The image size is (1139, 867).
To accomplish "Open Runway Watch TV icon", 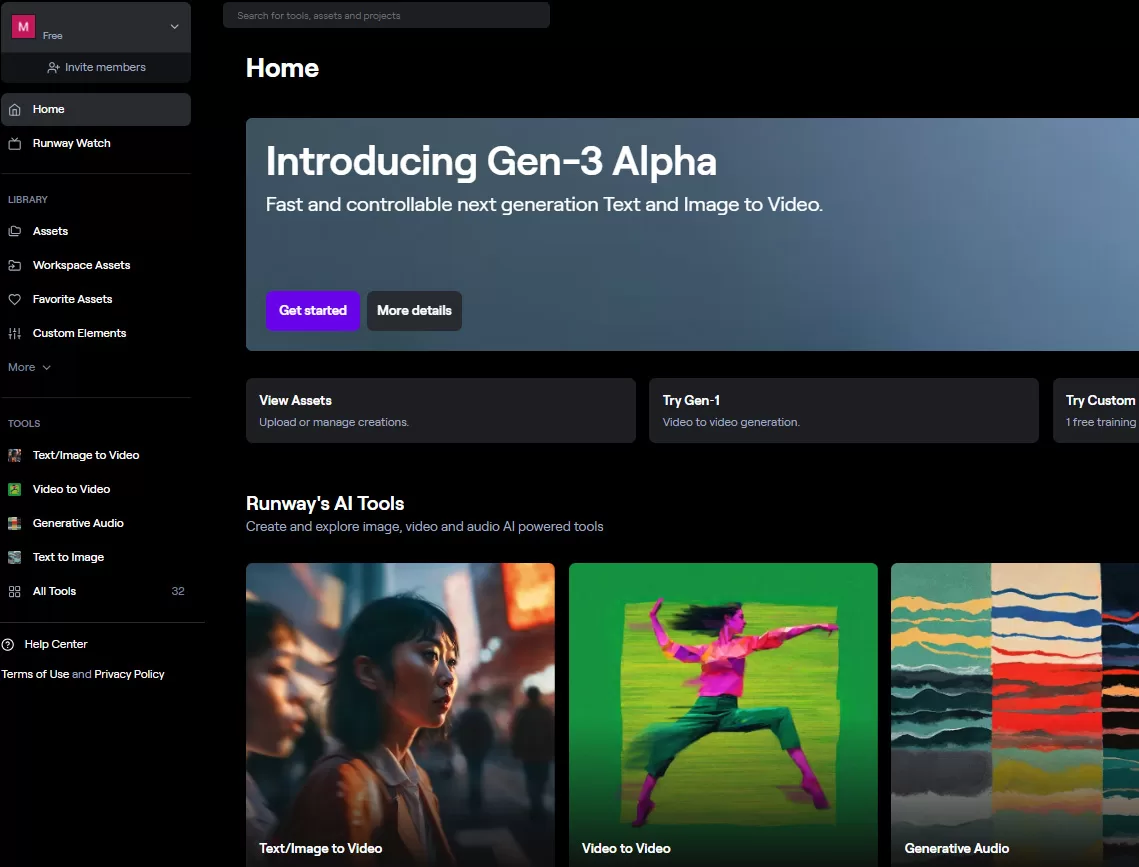I will click(x=15, y=144).
